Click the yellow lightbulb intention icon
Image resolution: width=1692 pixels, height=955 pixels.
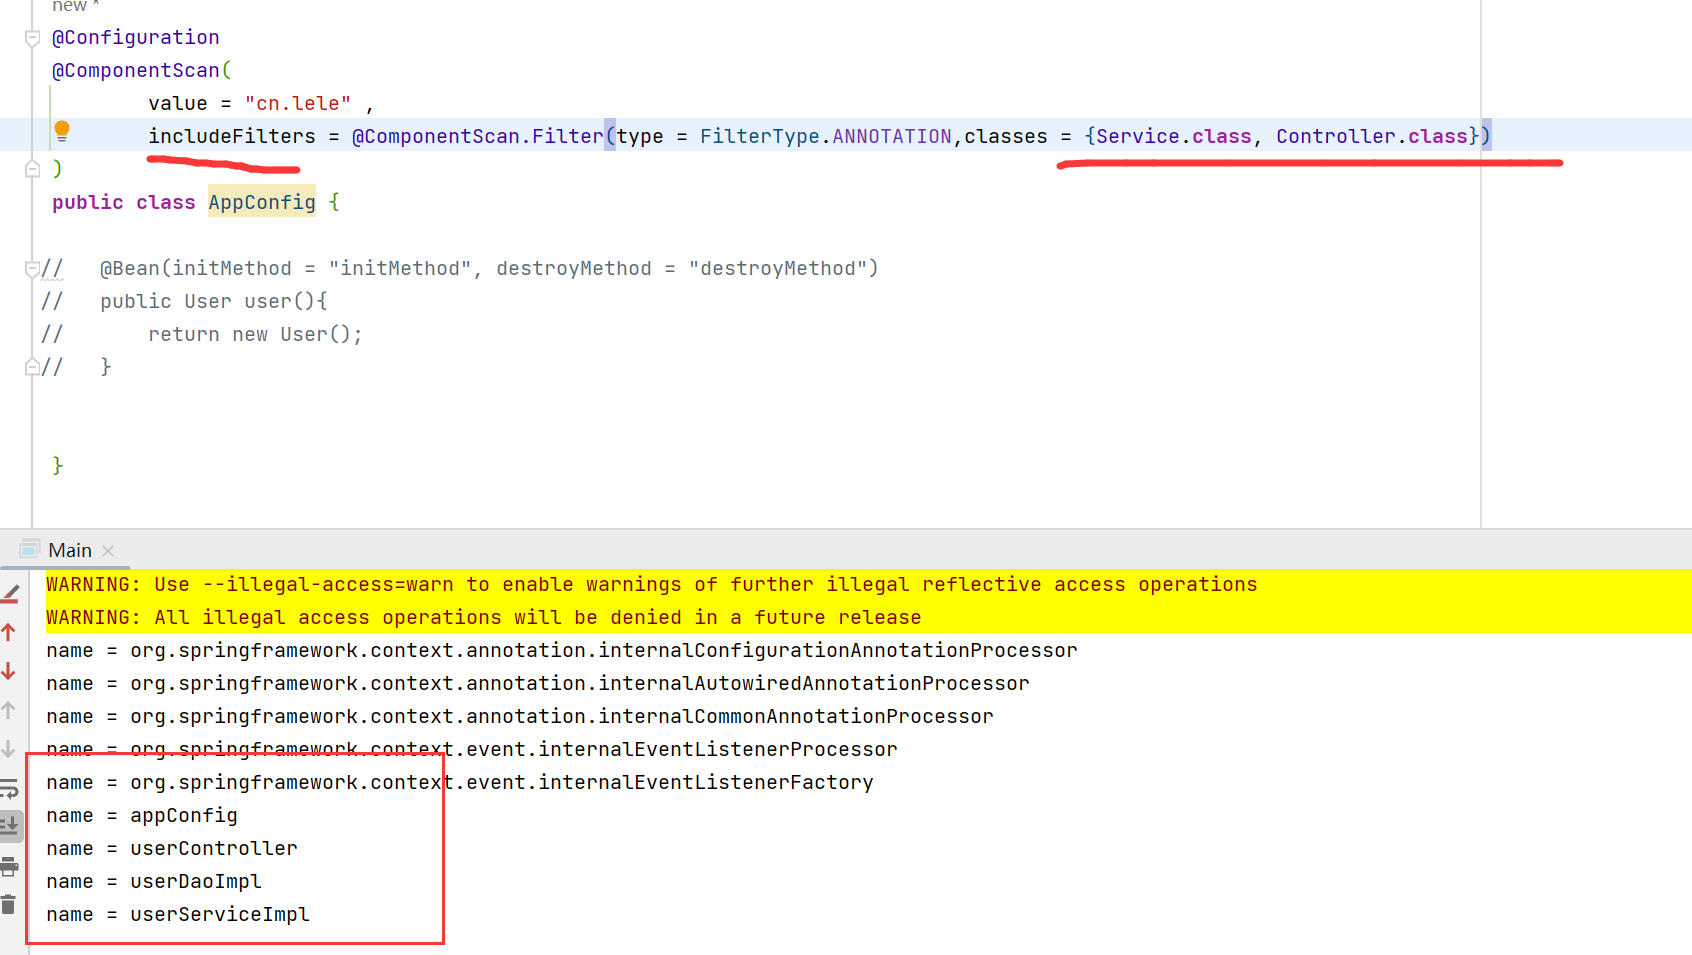coord(62,131)
